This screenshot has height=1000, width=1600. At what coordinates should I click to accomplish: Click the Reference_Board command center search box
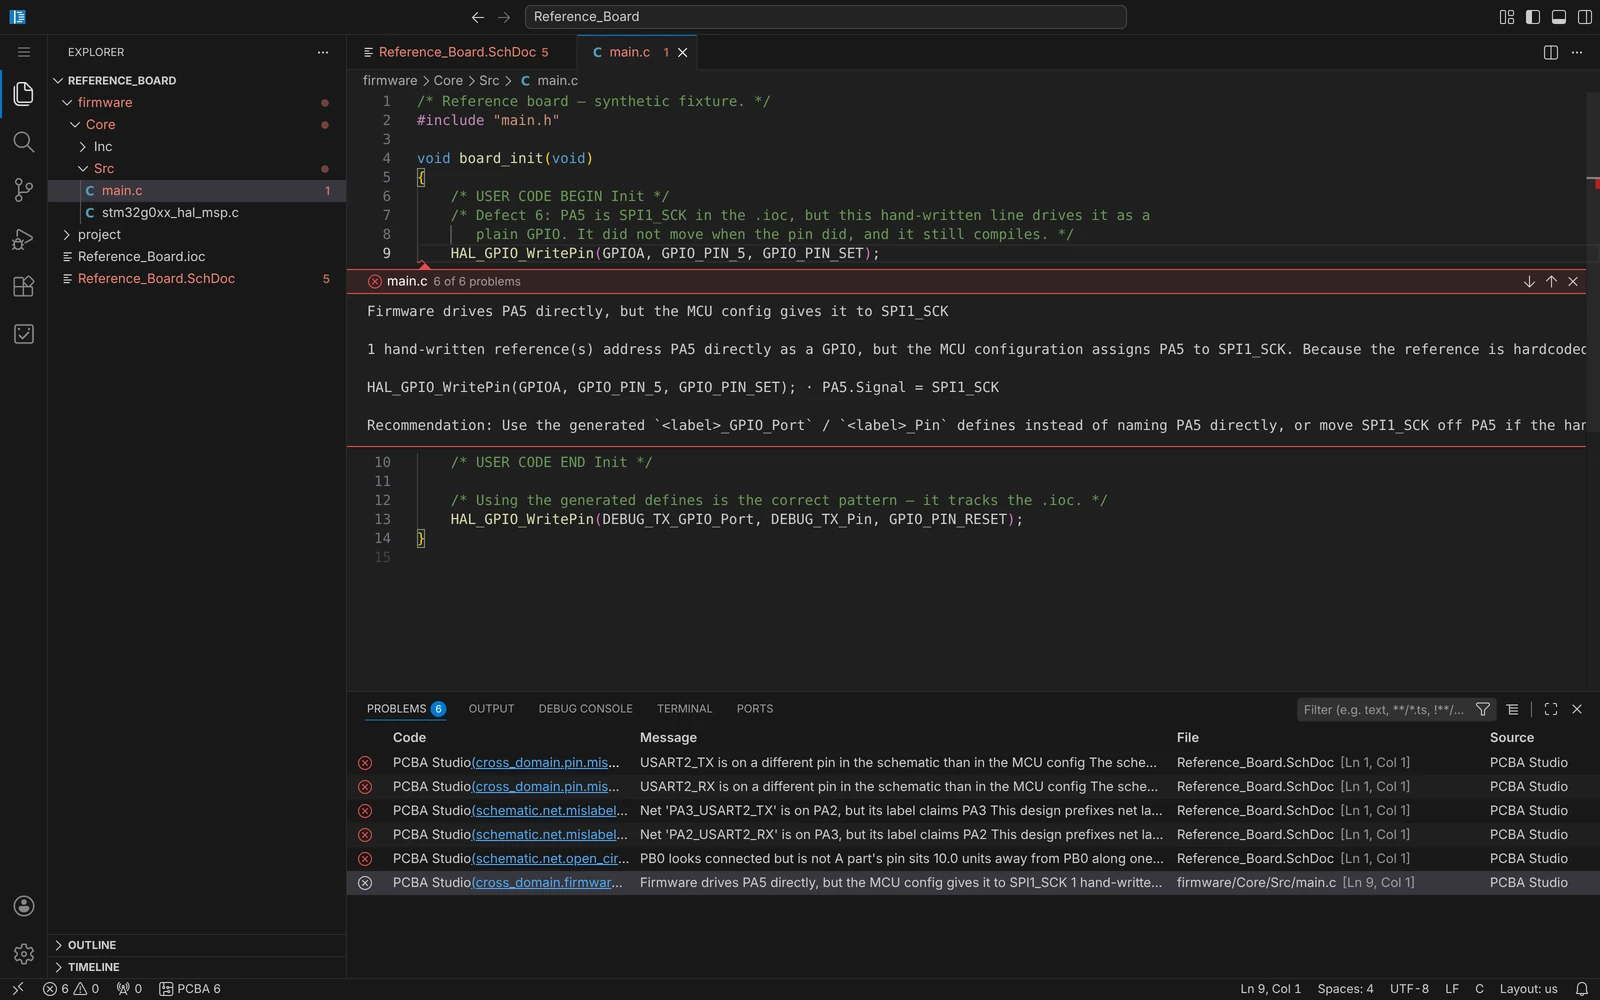tap(826, 17)
